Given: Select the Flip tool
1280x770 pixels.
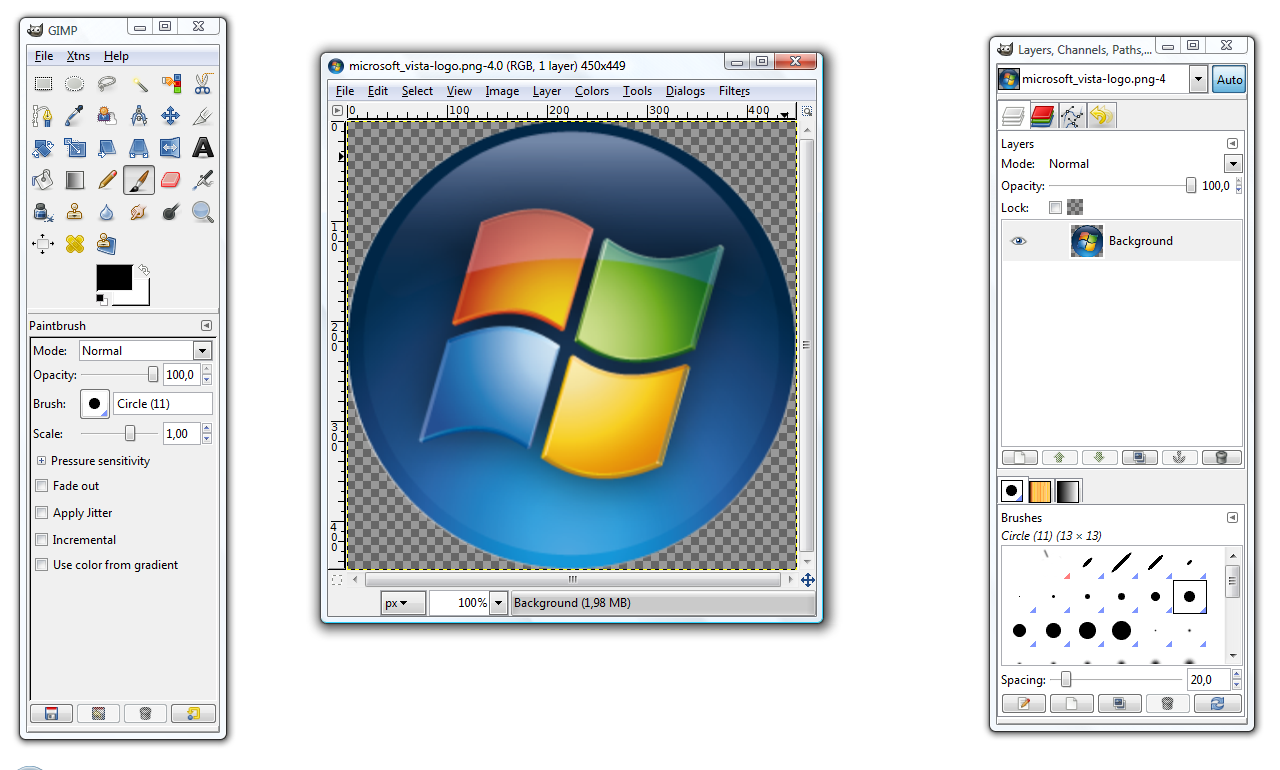Looking at the screenshot, I should coord(171,148).
